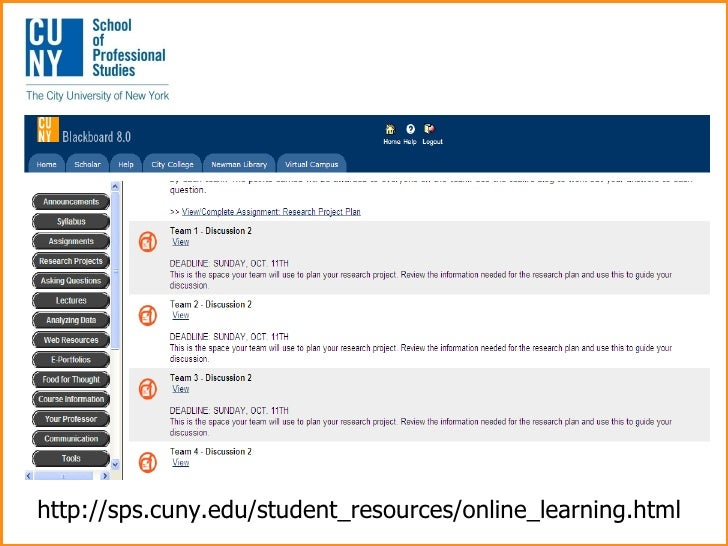Click the CUNY Blackboard 8.0 logo
Image resolution: width=728 pixels, height=546 pixels.
(84, 130)
